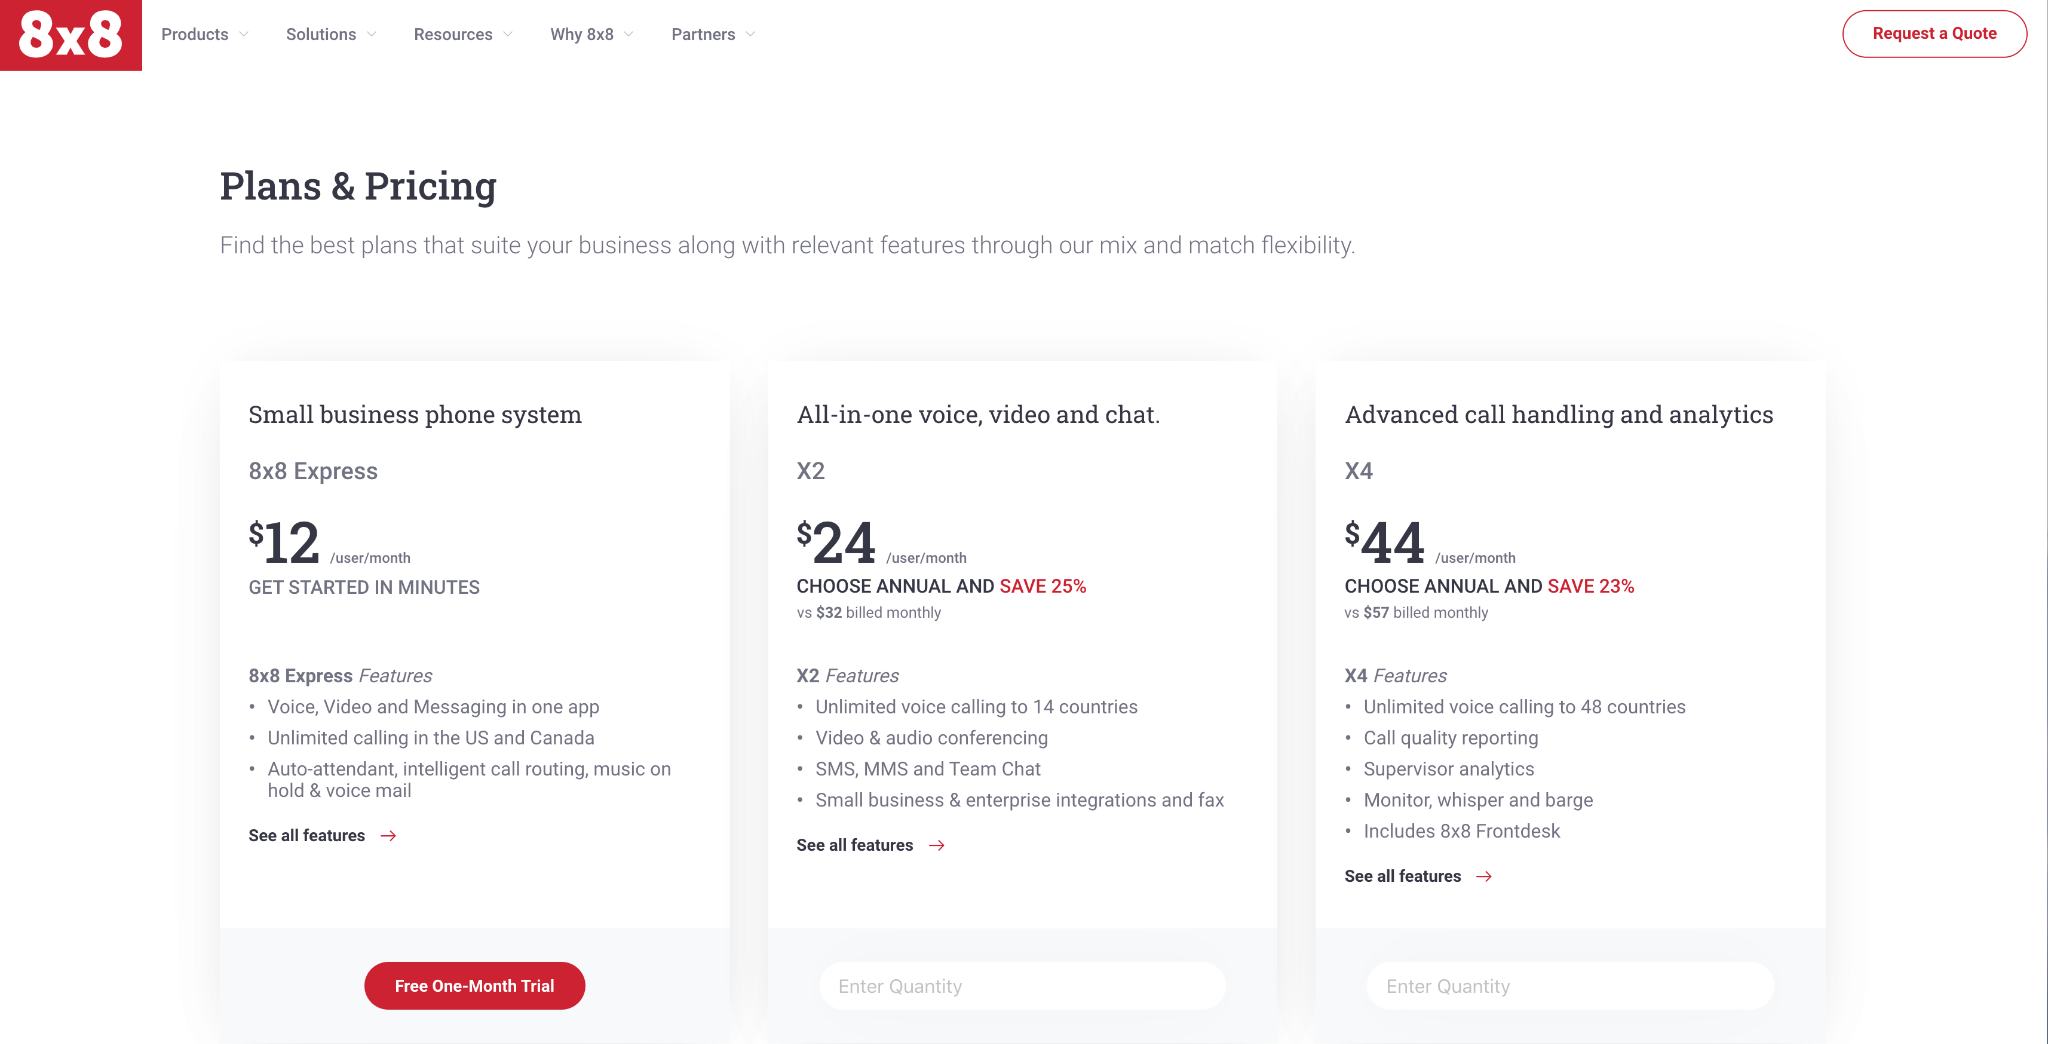Click 'Advanced call handling and analytics' title
The width and height of the screenshot is (2048, 1044).
pos(1559,415)
